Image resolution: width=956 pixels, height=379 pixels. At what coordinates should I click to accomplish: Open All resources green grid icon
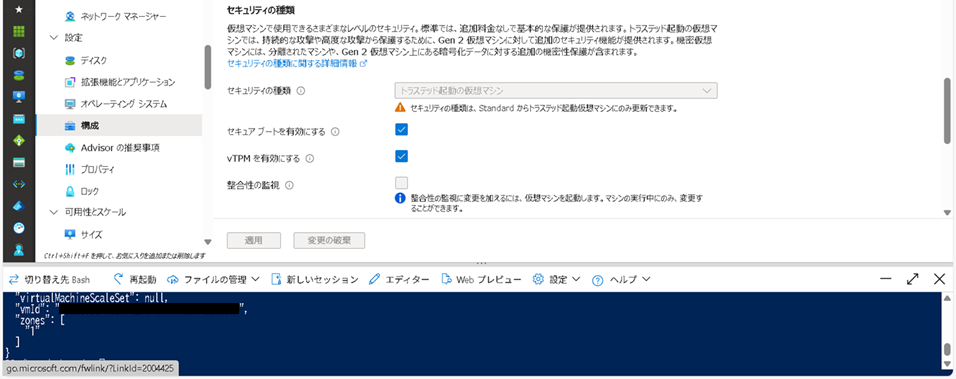[19, 31]
